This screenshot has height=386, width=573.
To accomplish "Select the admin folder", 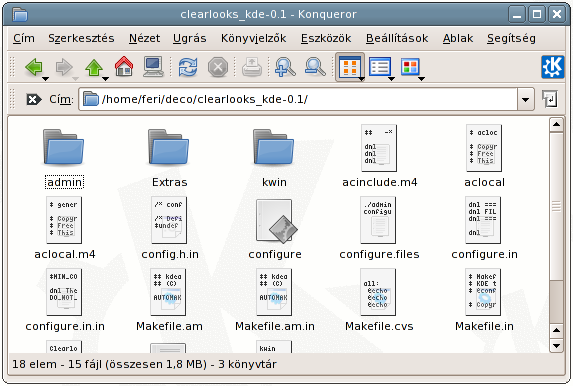I will pyautogui.click(x=64, y=158).
